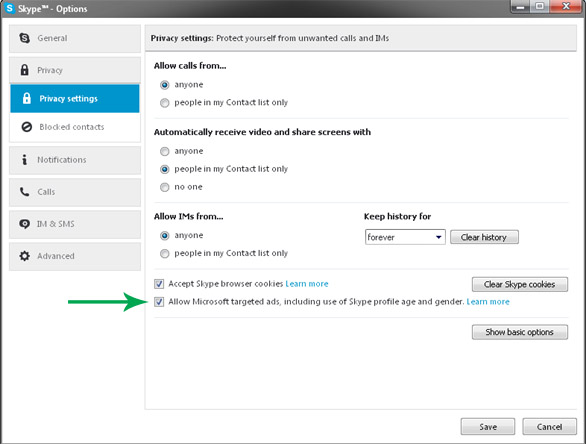The width and height of the screenshot is (586, 444).
Task: Click the Skype logo icon beside General
Action: tap(25, 38)
